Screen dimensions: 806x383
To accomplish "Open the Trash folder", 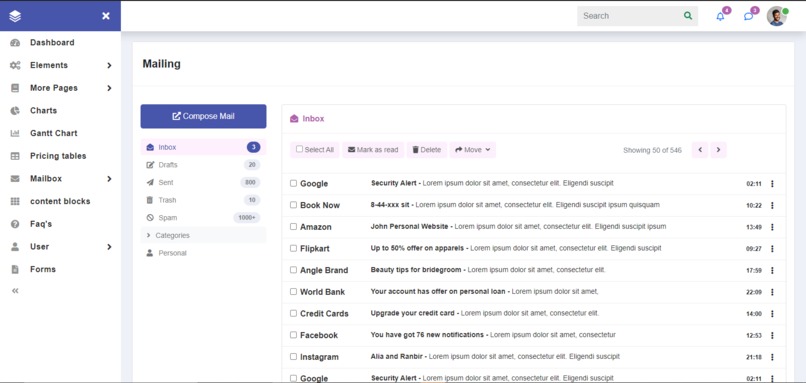I will pyautogui.click(x=204, y=200).
